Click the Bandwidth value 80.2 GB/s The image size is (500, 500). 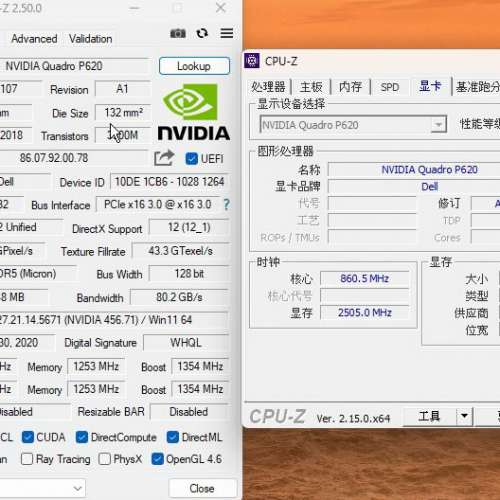179,297
